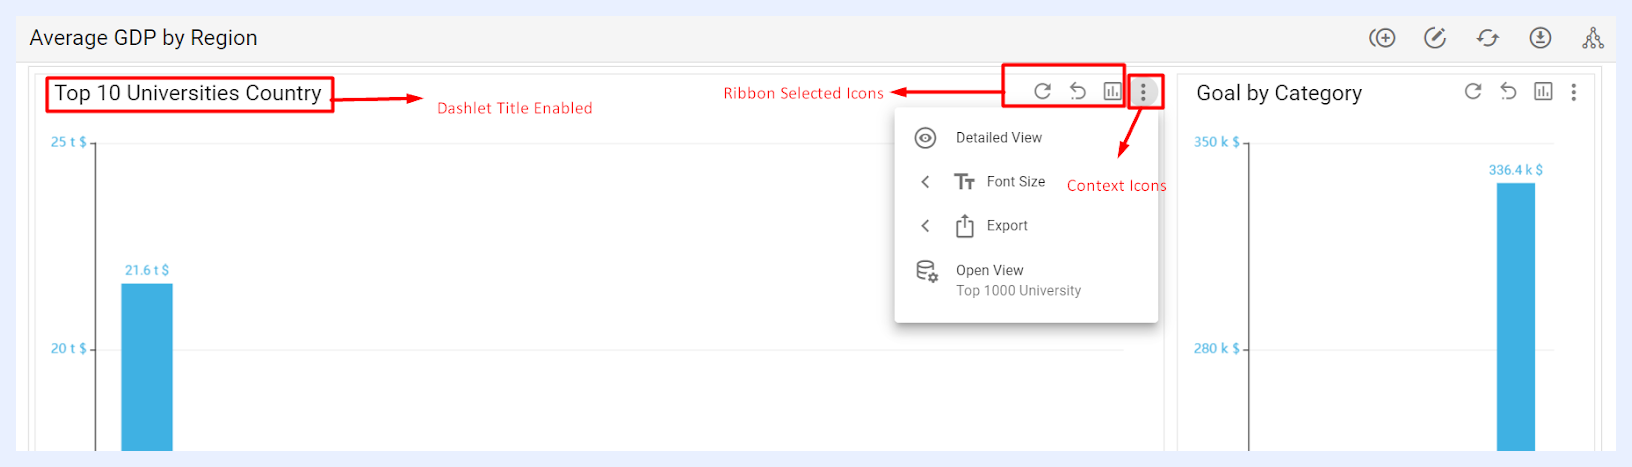Click undo icon on Top 10 Universities dashlet

point(1077,91)
